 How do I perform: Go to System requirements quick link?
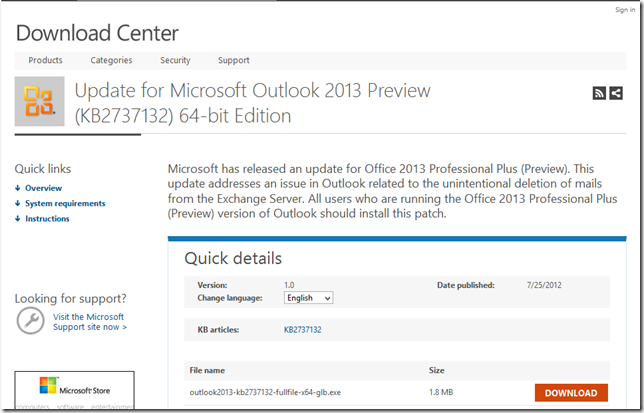pyautogui.click(x=65, y=203)
